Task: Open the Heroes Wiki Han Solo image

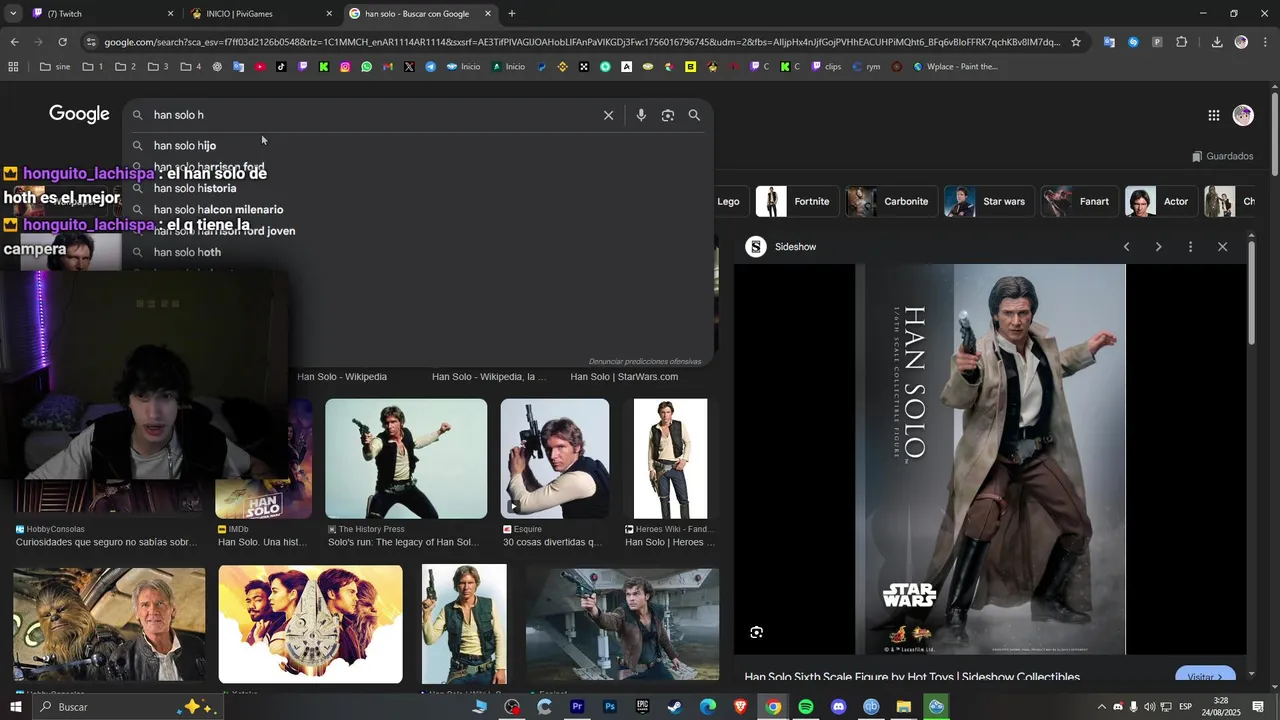Action: (x=670, y=459)
